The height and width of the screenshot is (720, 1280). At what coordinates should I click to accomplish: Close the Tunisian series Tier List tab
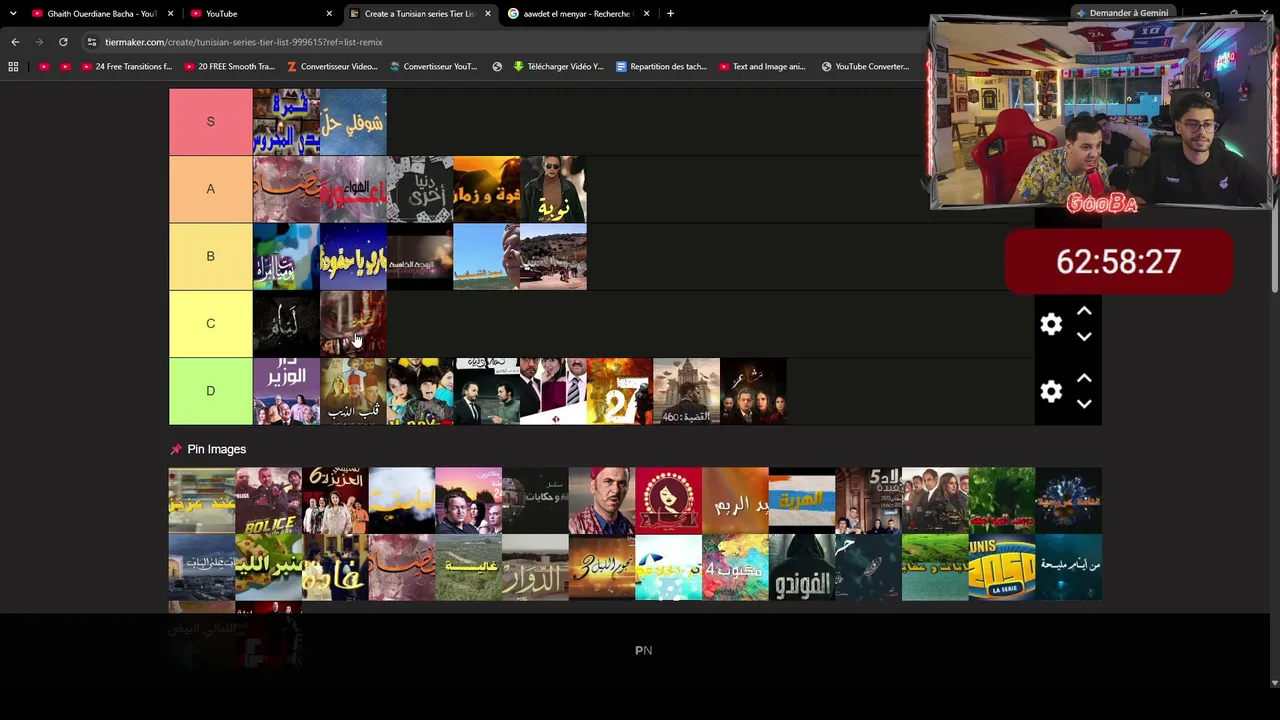tap(488, 14)
